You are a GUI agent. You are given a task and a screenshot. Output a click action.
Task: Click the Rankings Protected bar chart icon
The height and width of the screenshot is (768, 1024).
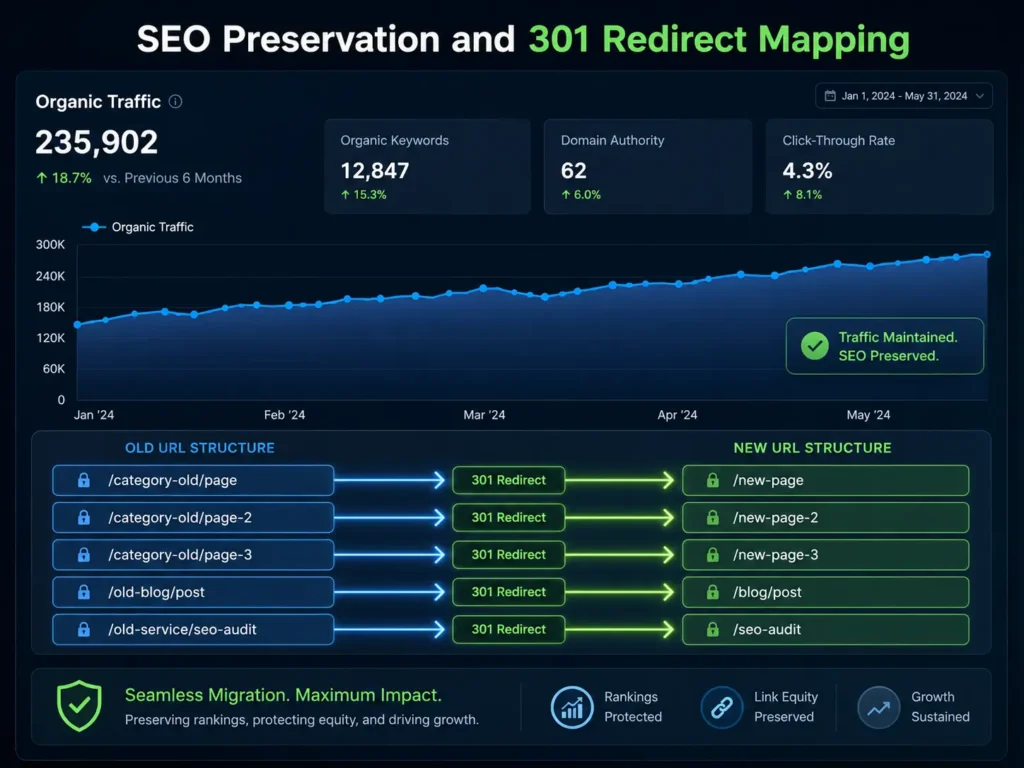click(x=572, y=707)
